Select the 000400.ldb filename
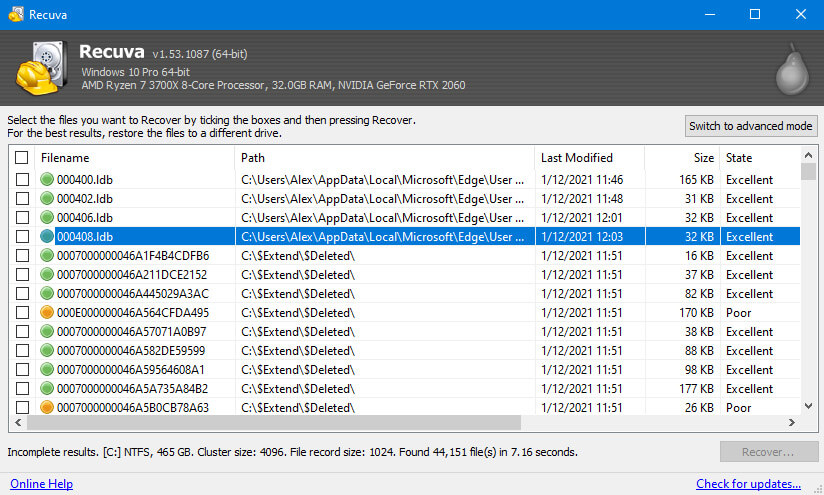This screenshot has width=824, height=495. tap(85, 180)
